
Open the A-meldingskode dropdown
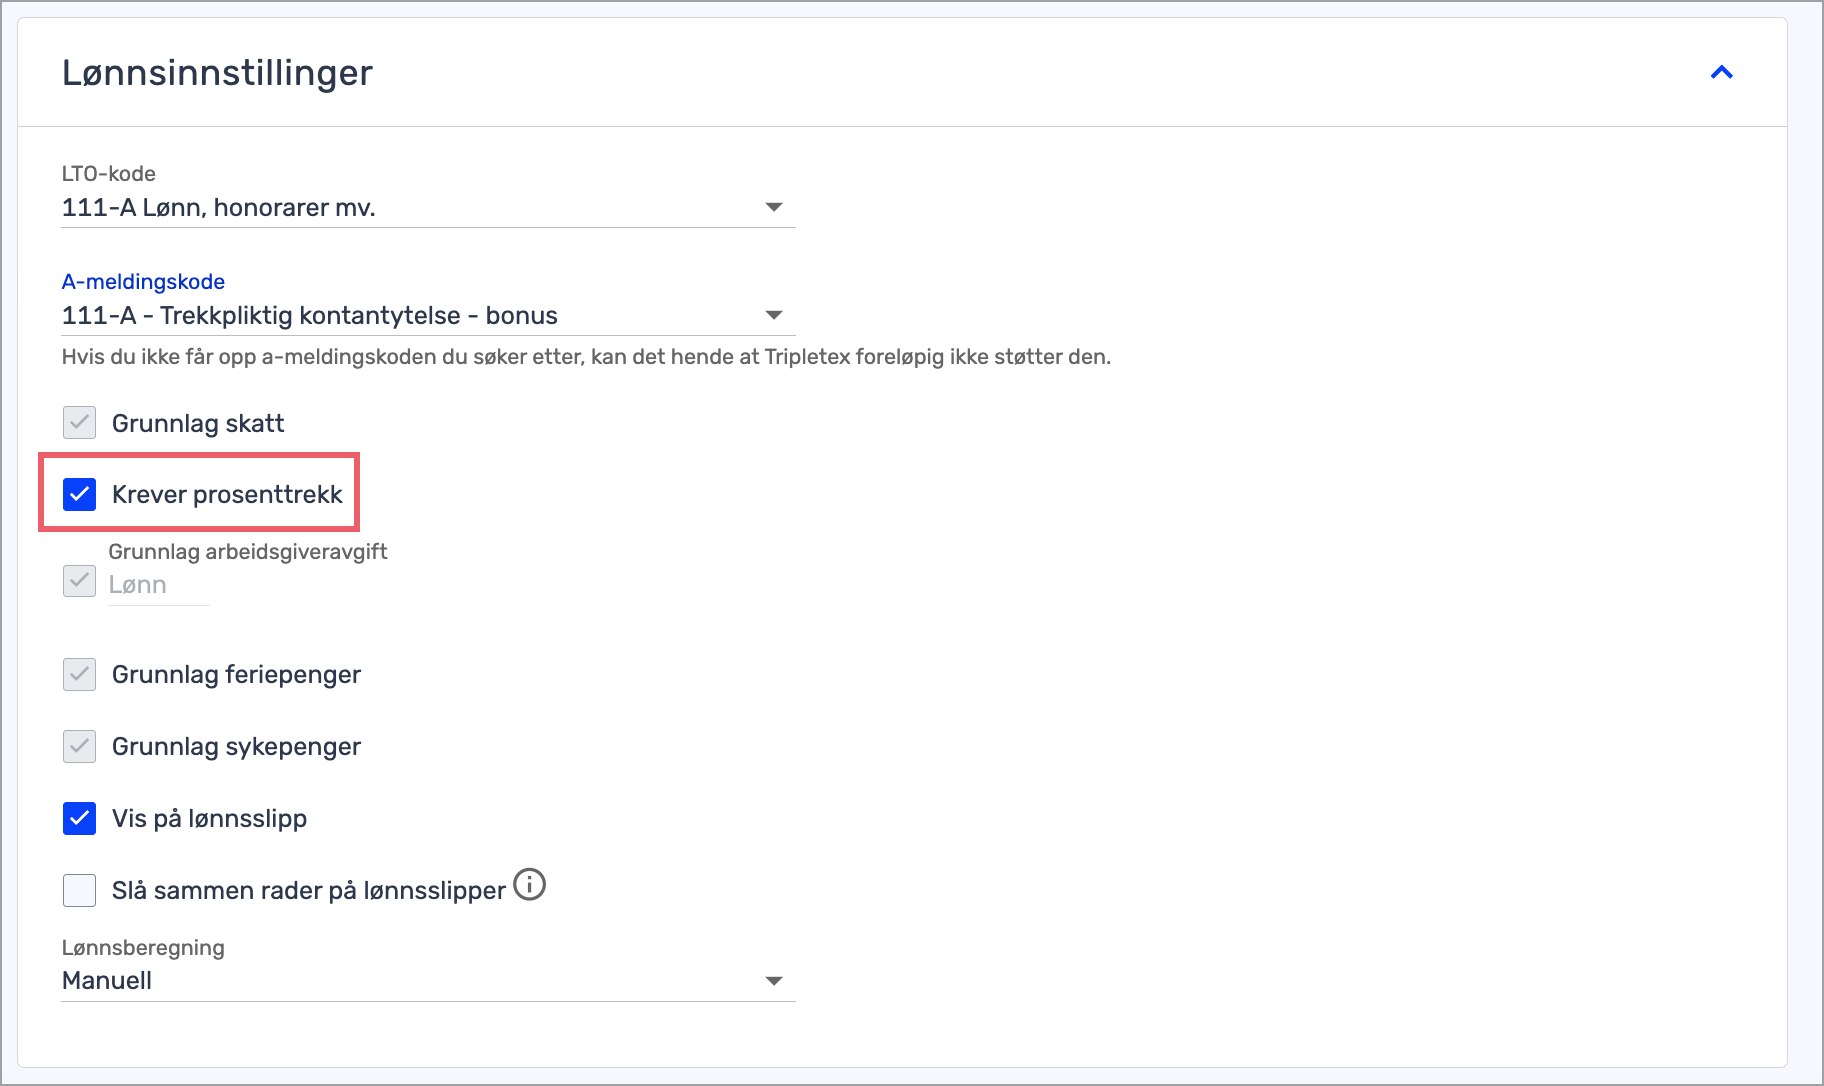[428, 316]
